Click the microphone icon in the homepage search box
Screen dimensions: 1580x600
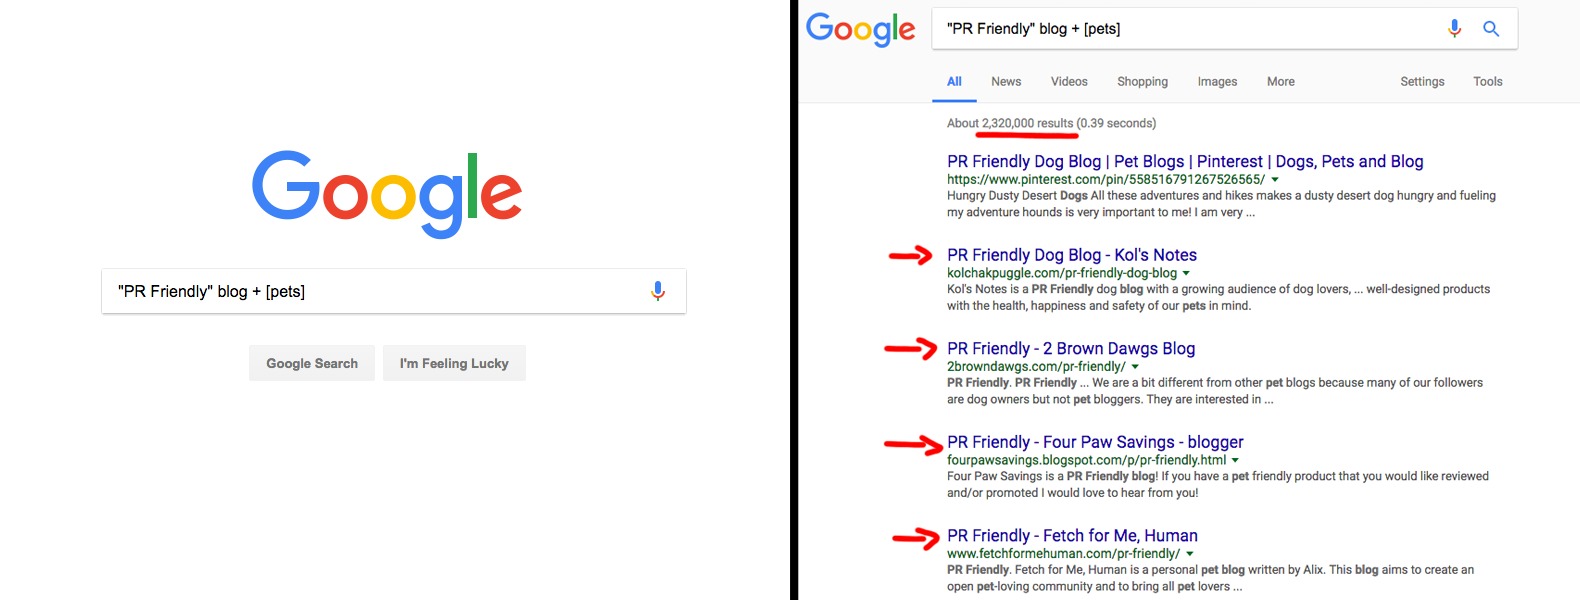(x=658, y=290)
